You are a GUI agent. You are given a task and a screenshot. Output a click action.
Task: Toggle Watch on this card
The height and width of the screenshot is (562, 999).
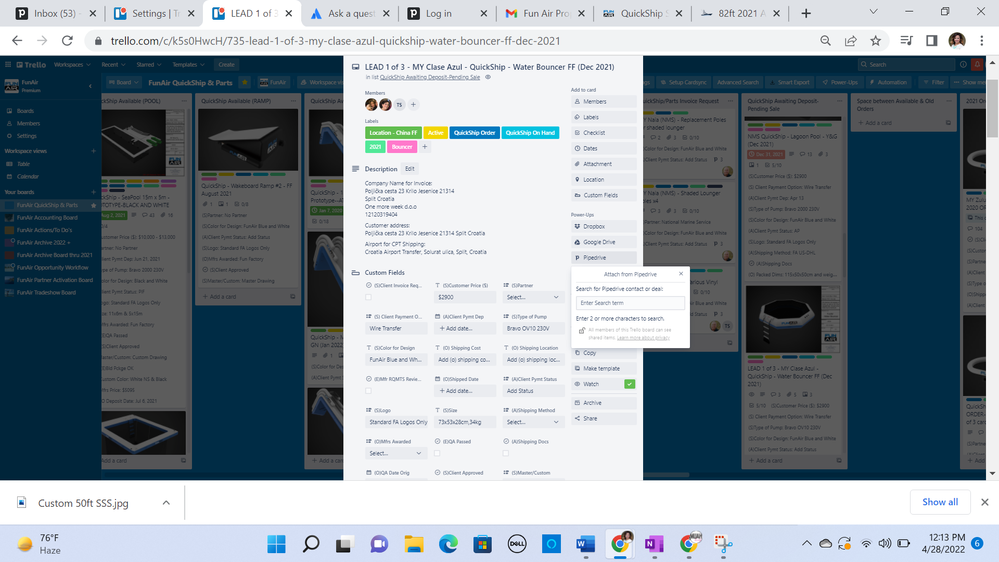coord(603,384)
